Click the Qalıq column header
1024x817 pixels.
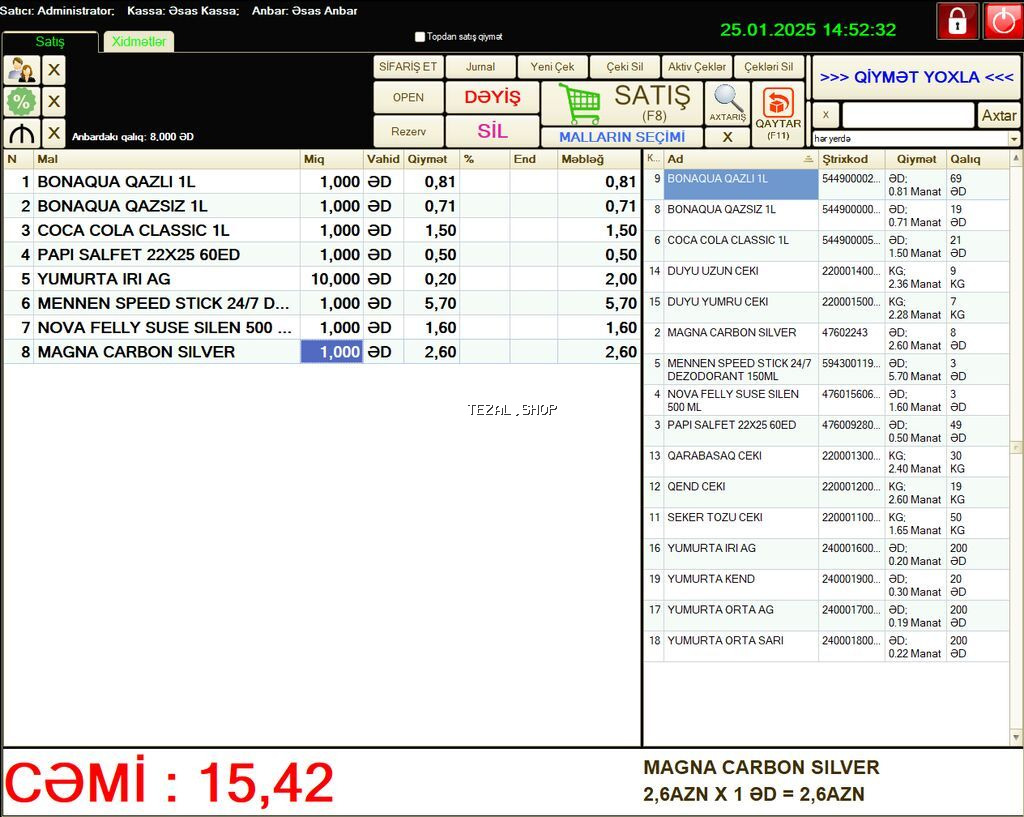point(978,159)
